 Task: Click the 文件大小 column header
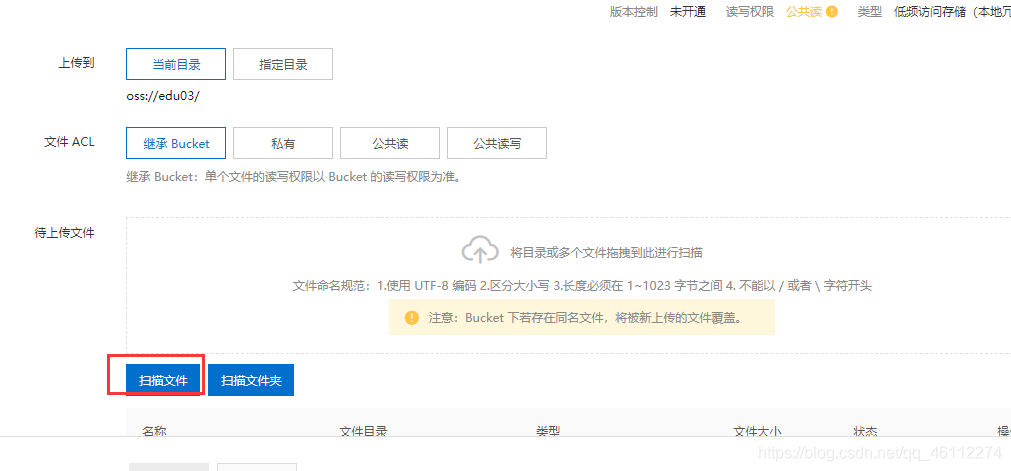[x=758, y=432]
